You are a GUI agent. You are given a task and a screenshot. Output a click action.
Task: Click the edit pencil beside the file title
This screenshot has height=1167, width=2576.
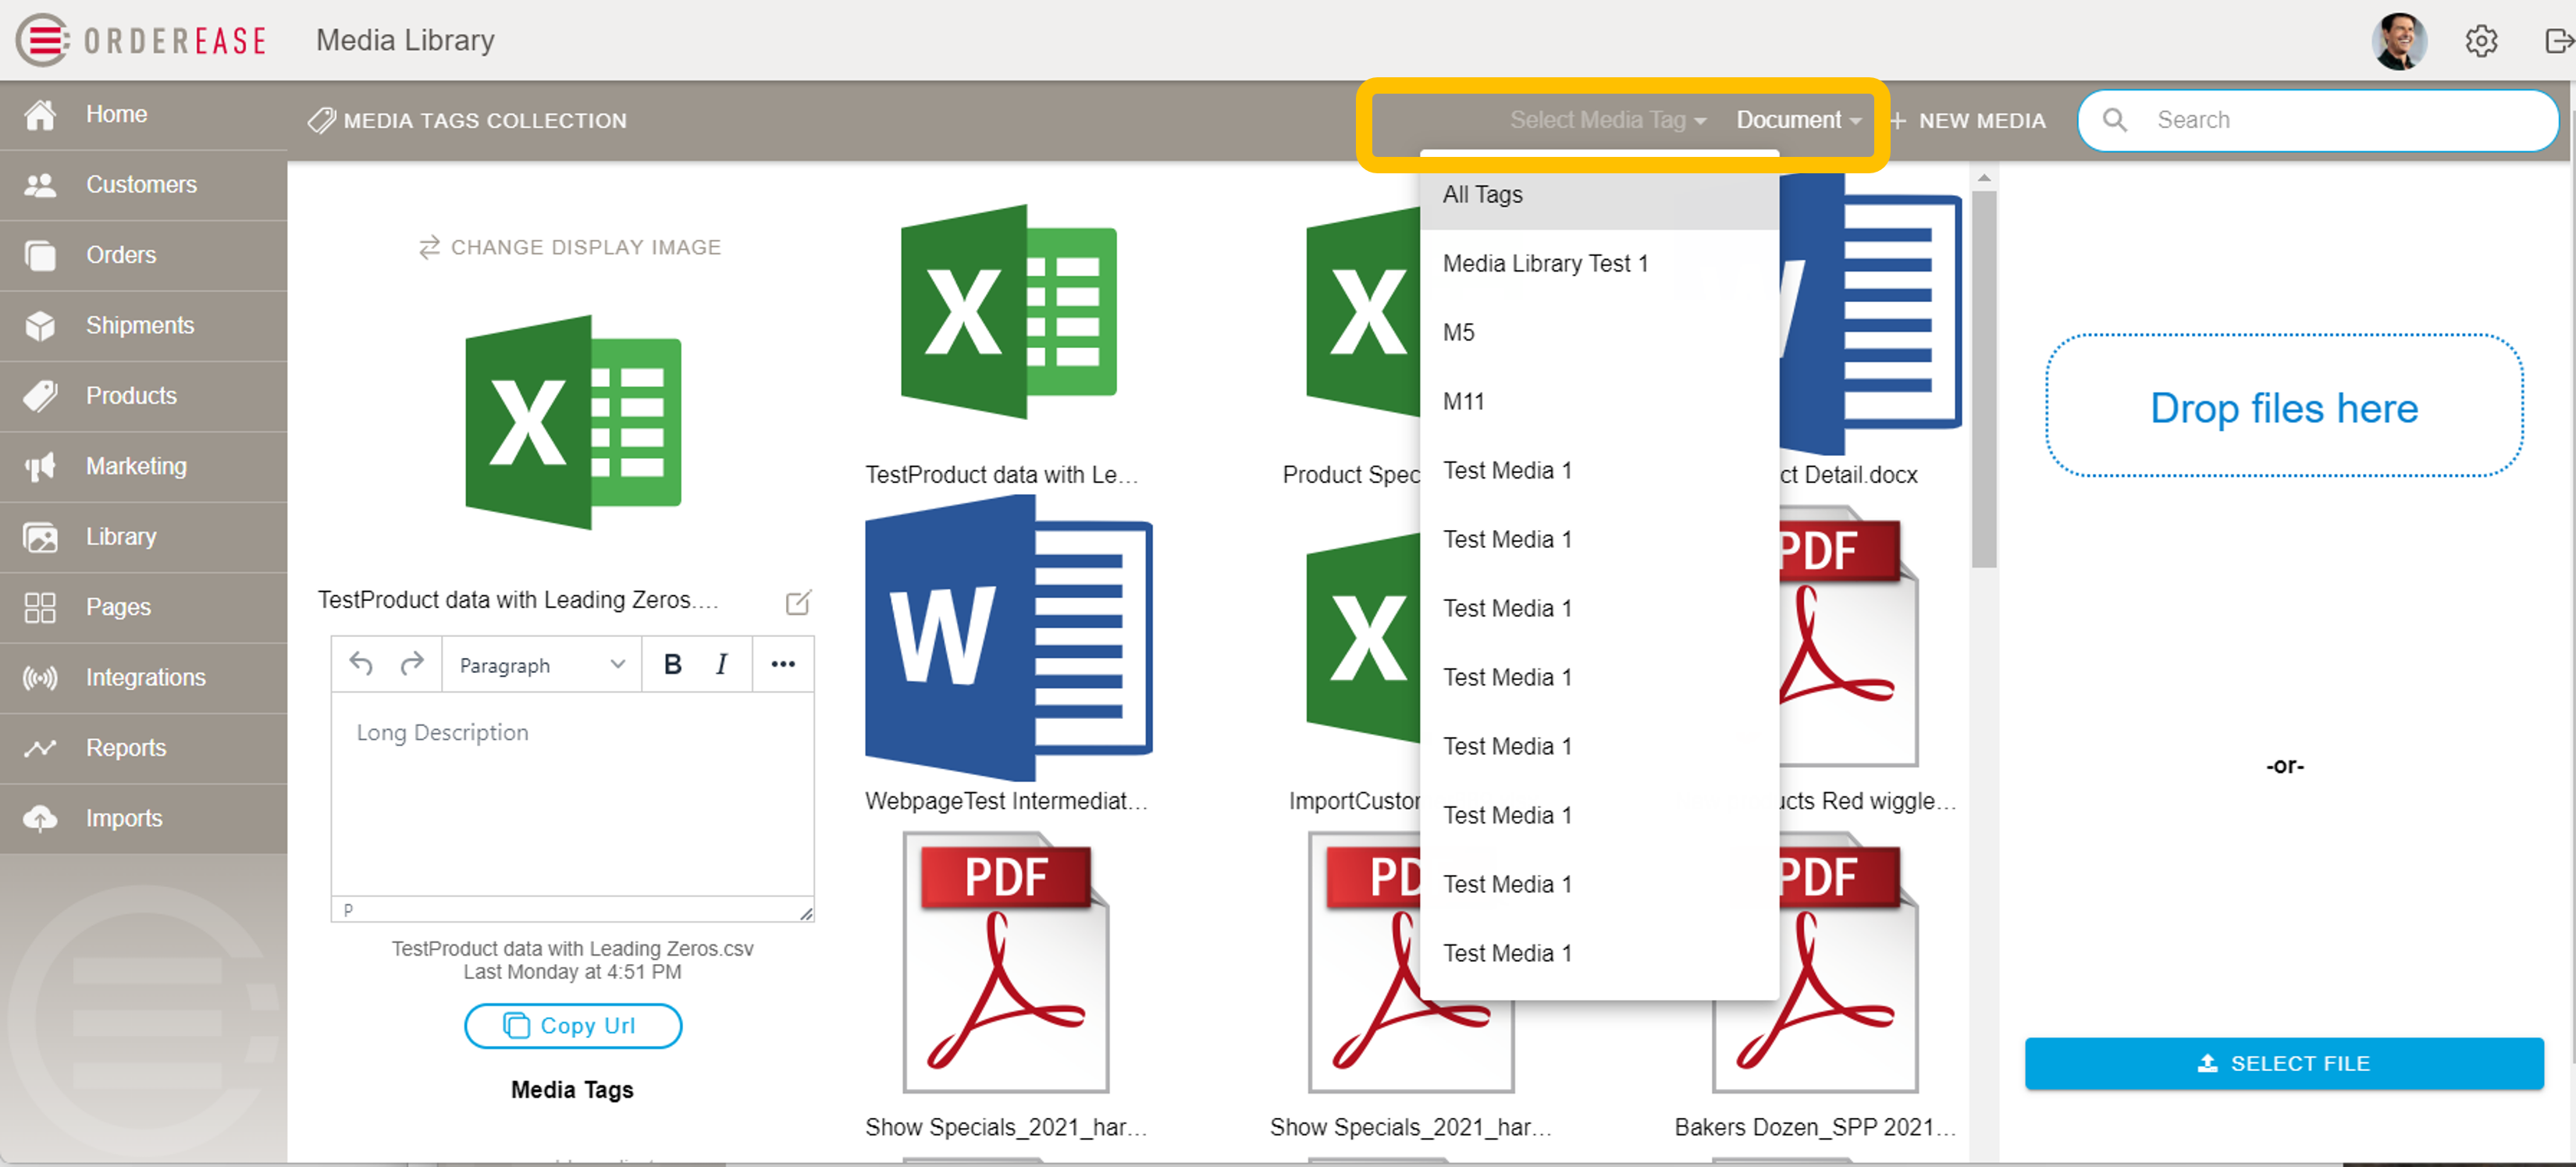797,602
